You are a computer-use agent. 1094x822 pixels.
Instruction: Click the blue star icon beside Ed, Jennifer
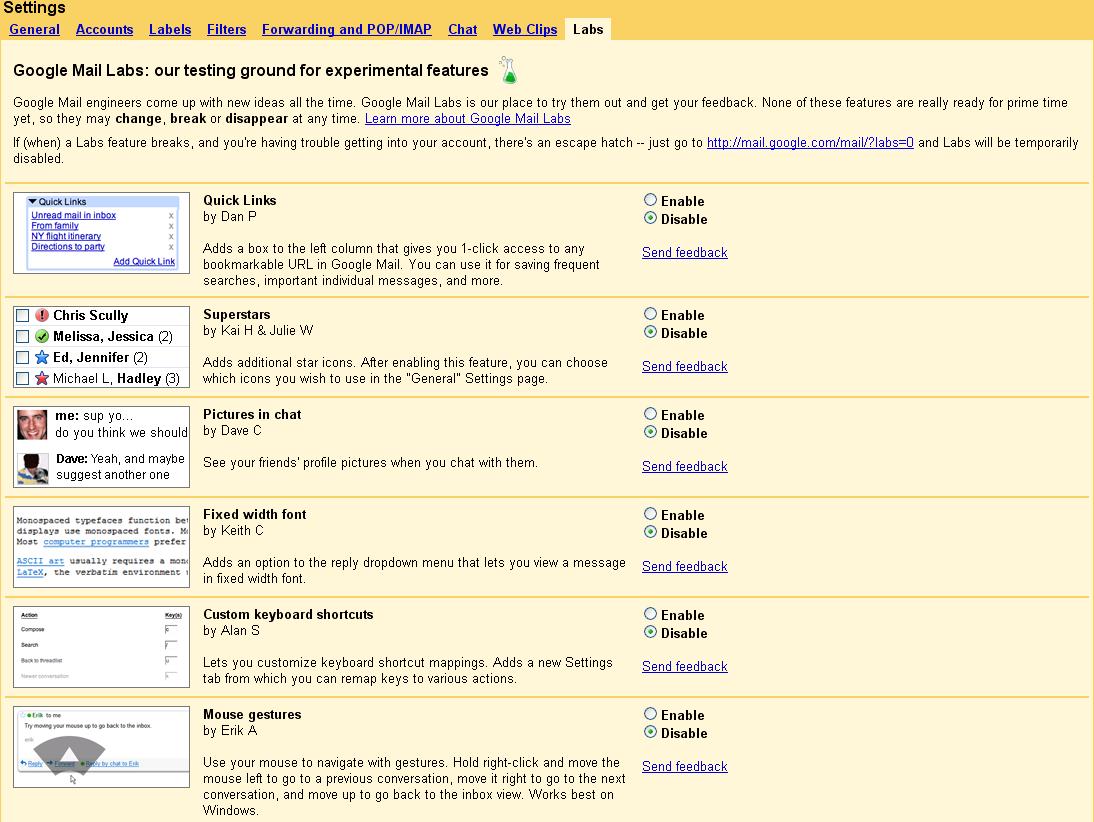click(42, 358)
